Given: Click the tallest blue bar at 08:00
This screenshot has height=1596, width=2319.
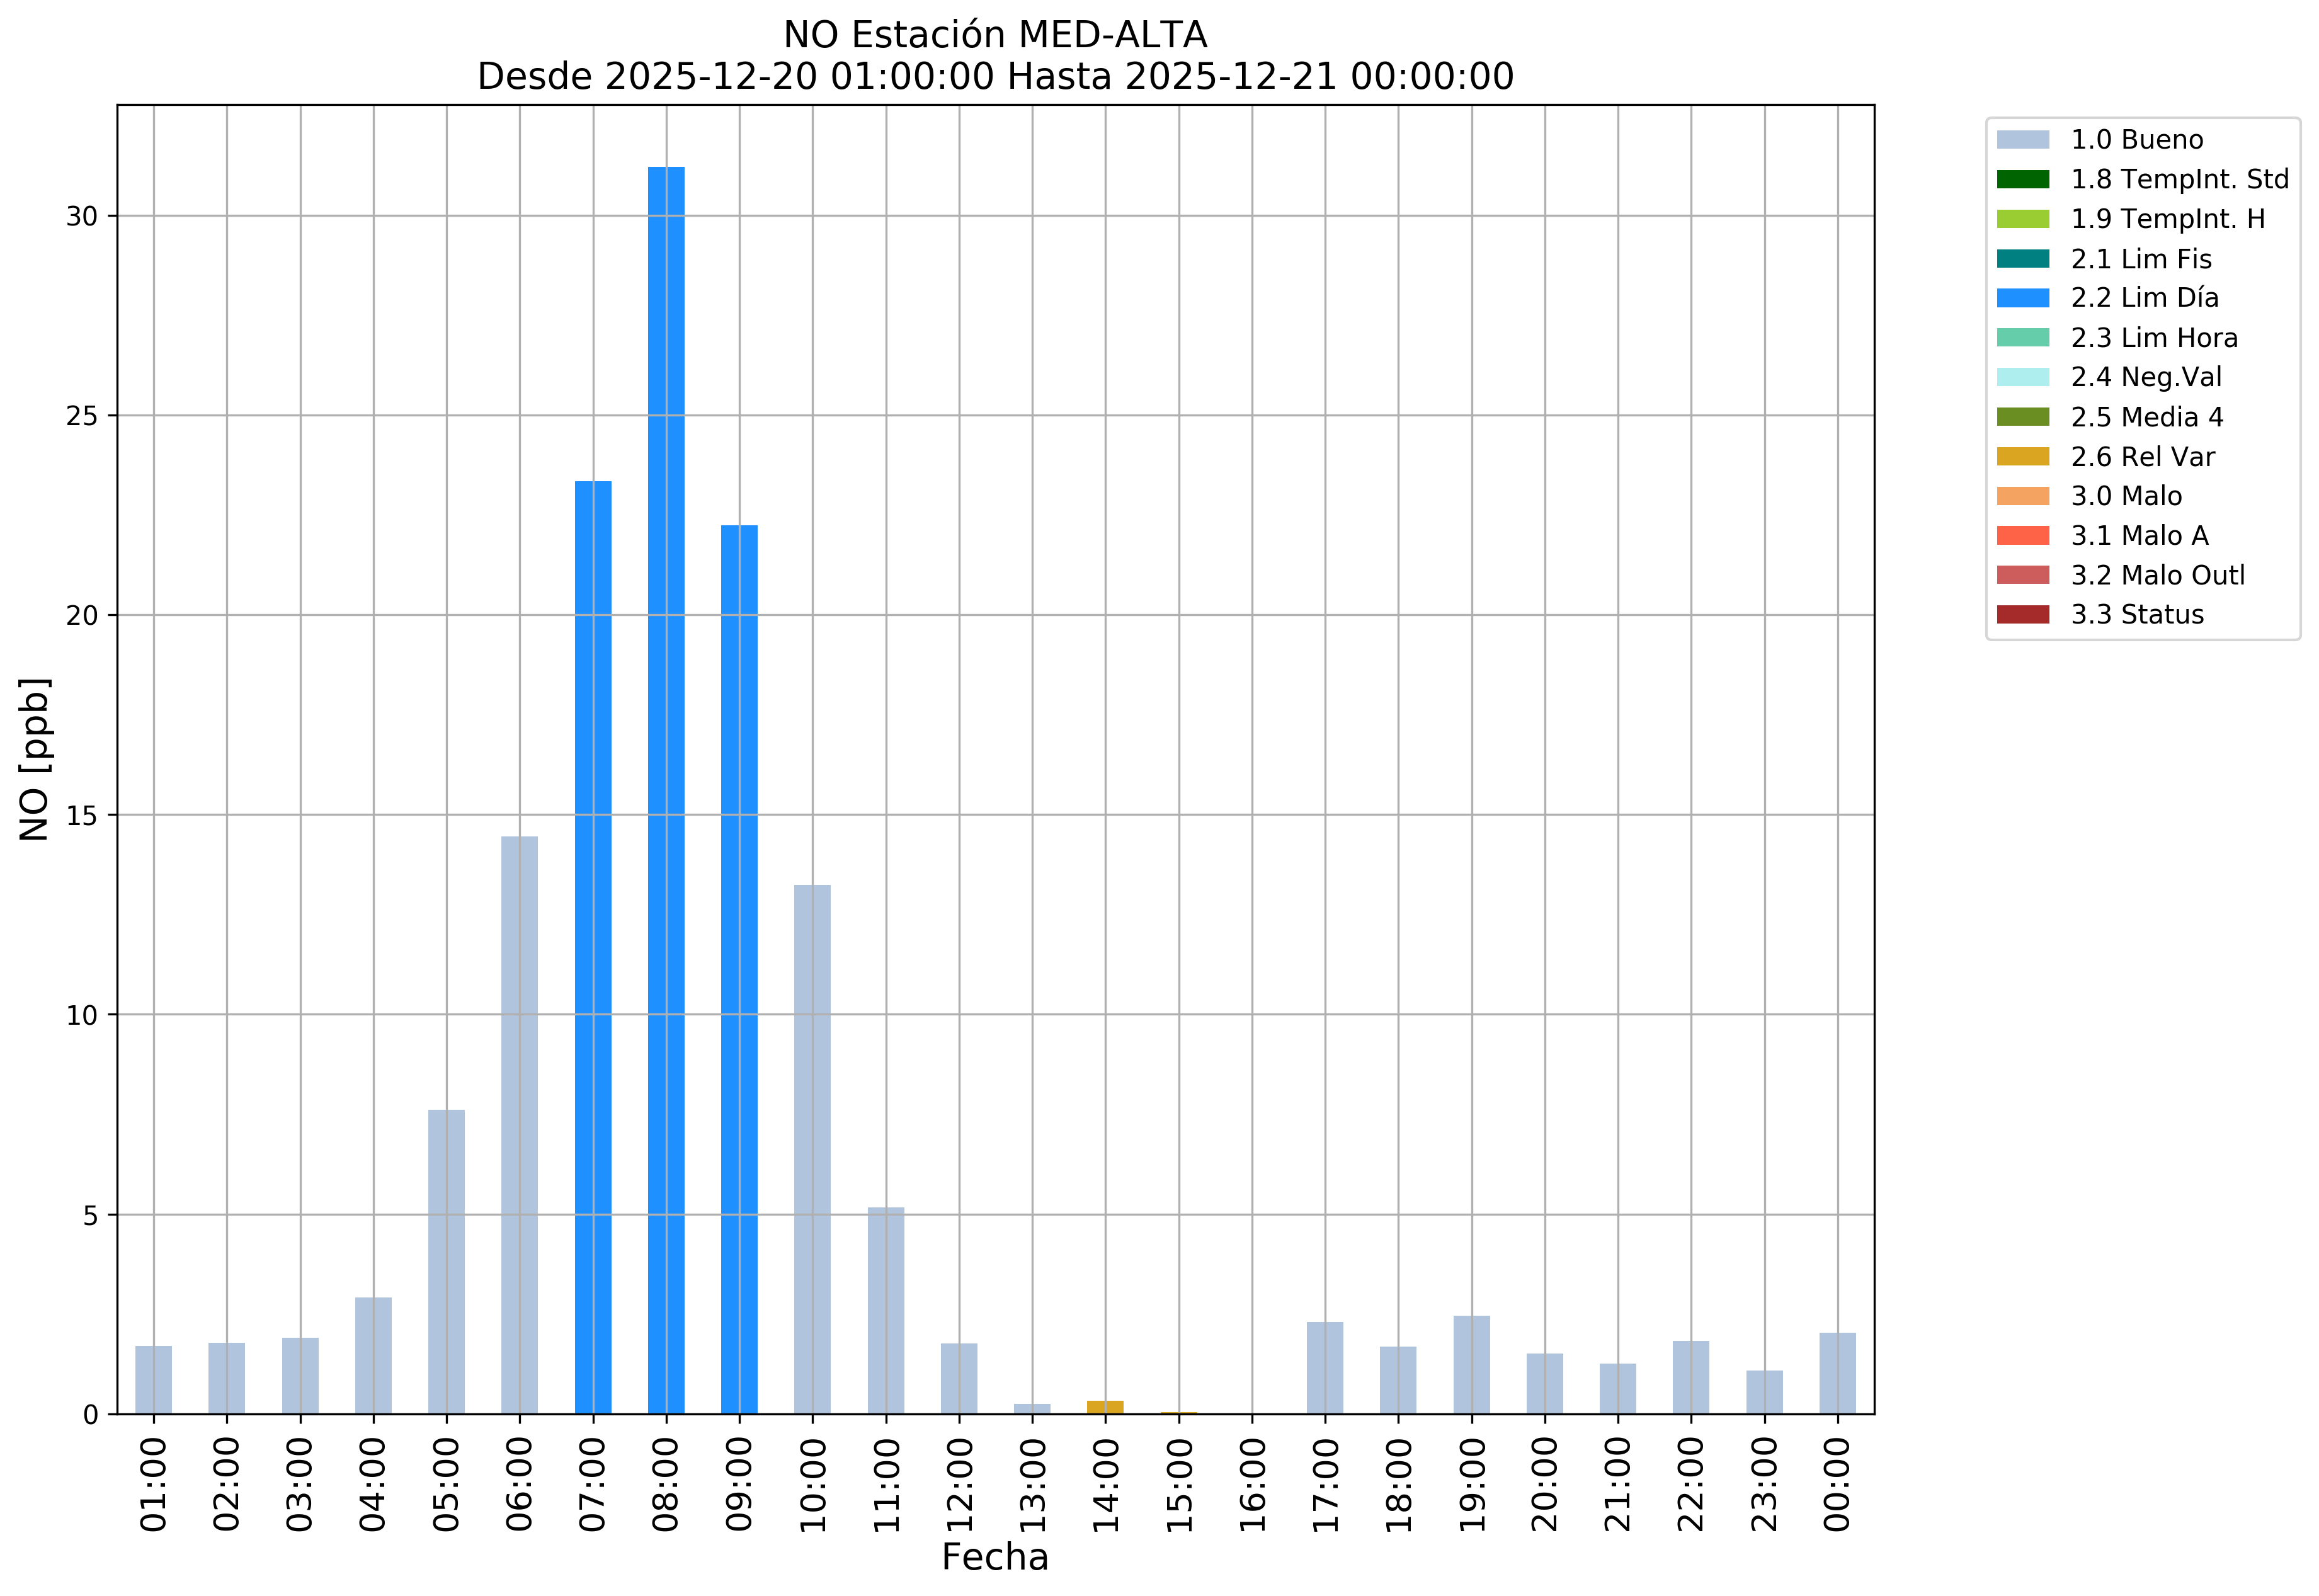Looking at the screenshot, I should point(666,790).
